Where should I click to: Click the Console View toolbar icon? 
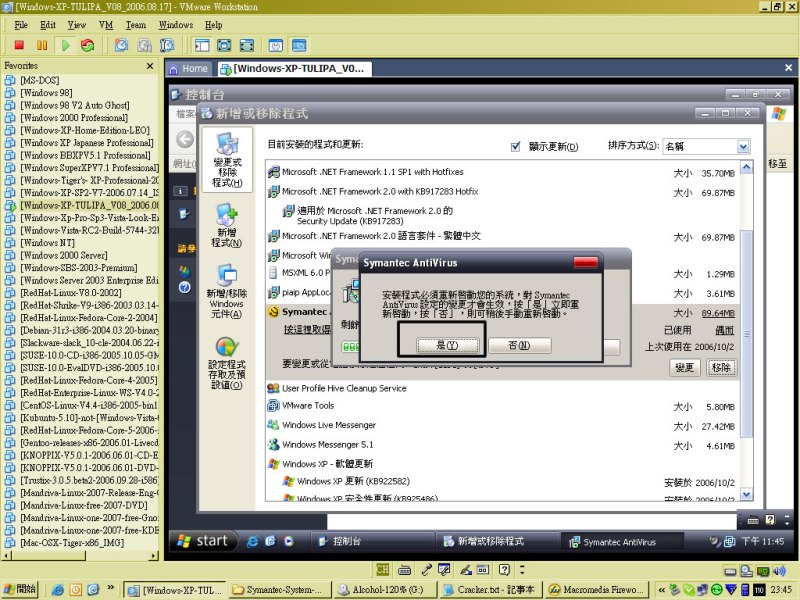click(x=298, y=45)
